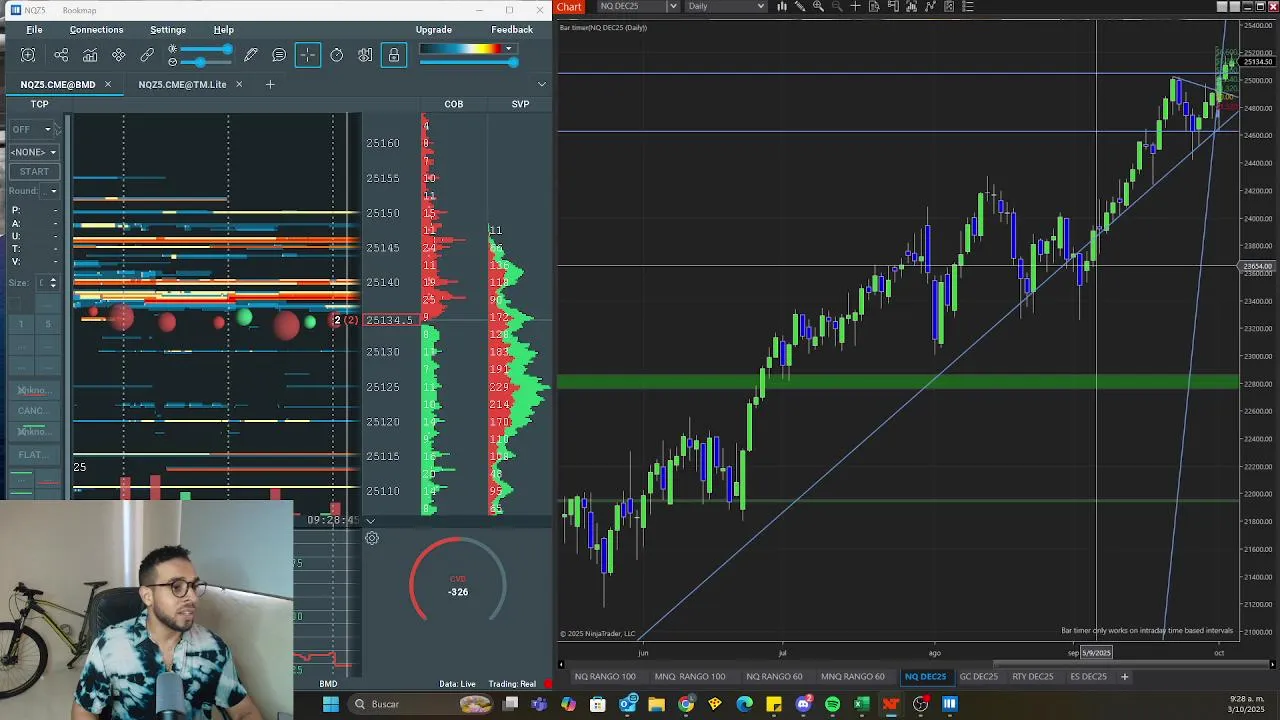Viewport: 1280px width, 720px height.
Task: Open the Help menu in Bookmap
Action: [x=223, y=30]
